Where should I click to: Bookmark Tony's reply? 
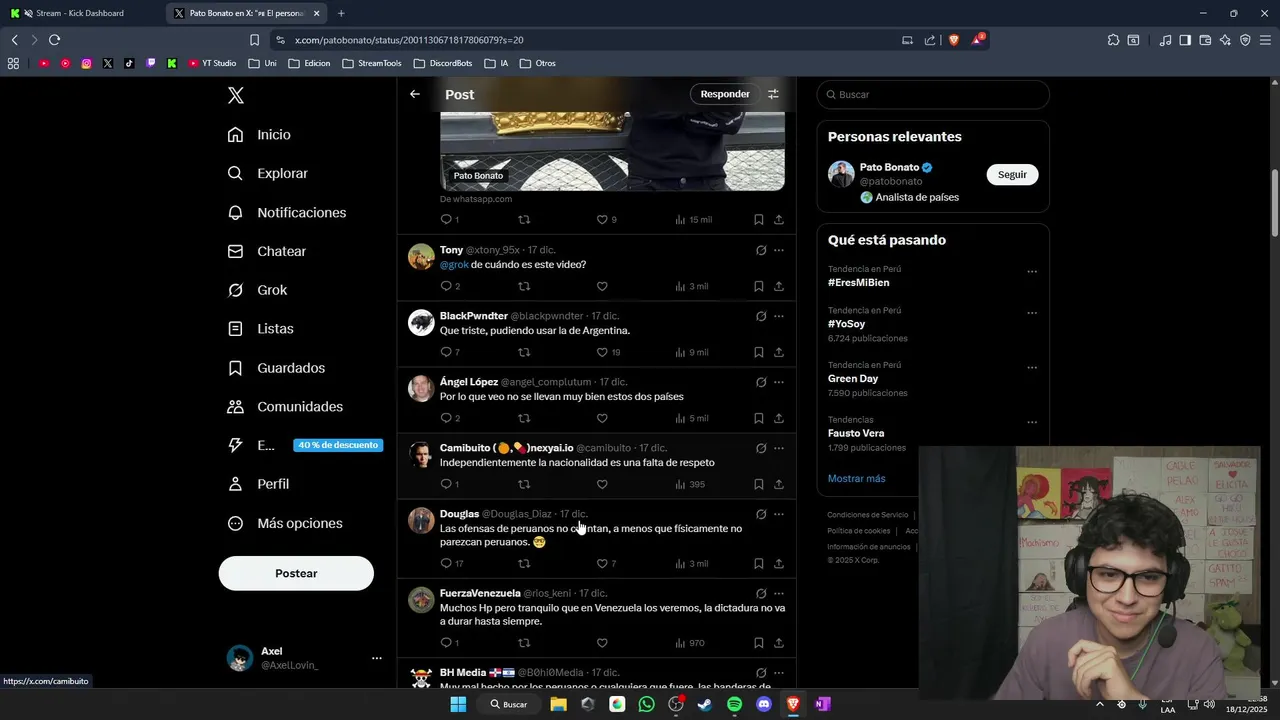[x=759, y=286]
